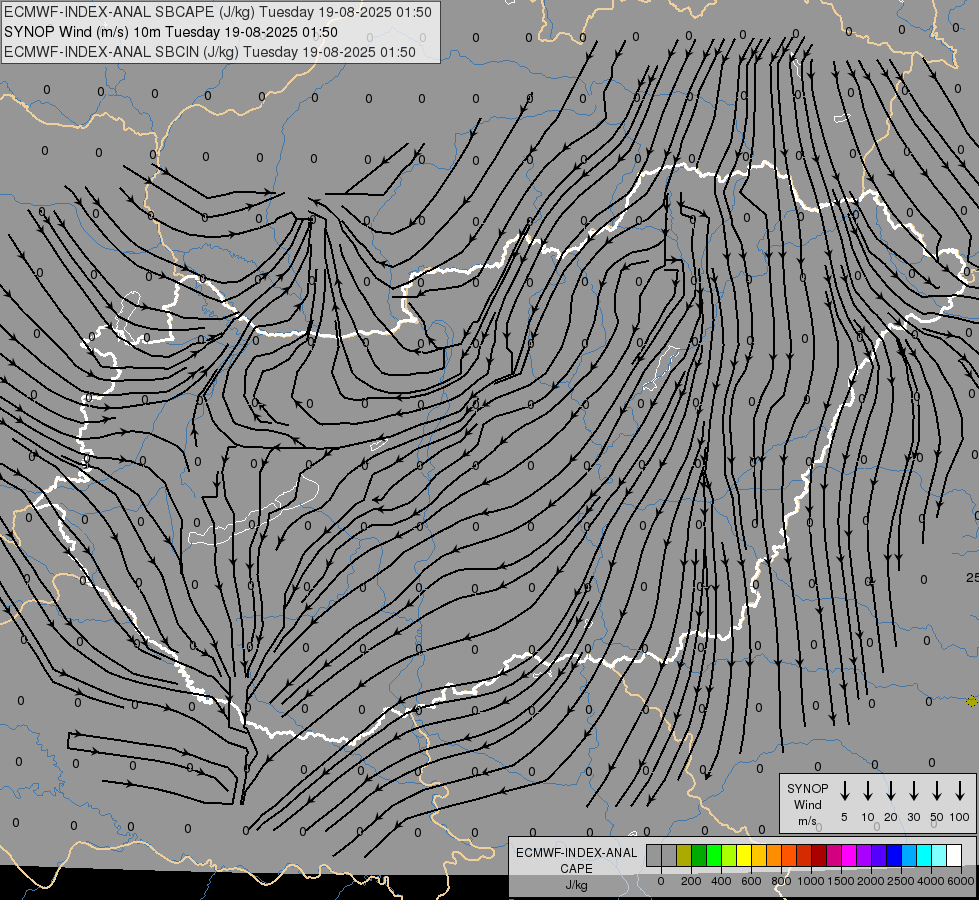Screen dimensions: 979x900
Task: Pick the pure yellow CAPE legend swatch
Action: click(744, 855)
